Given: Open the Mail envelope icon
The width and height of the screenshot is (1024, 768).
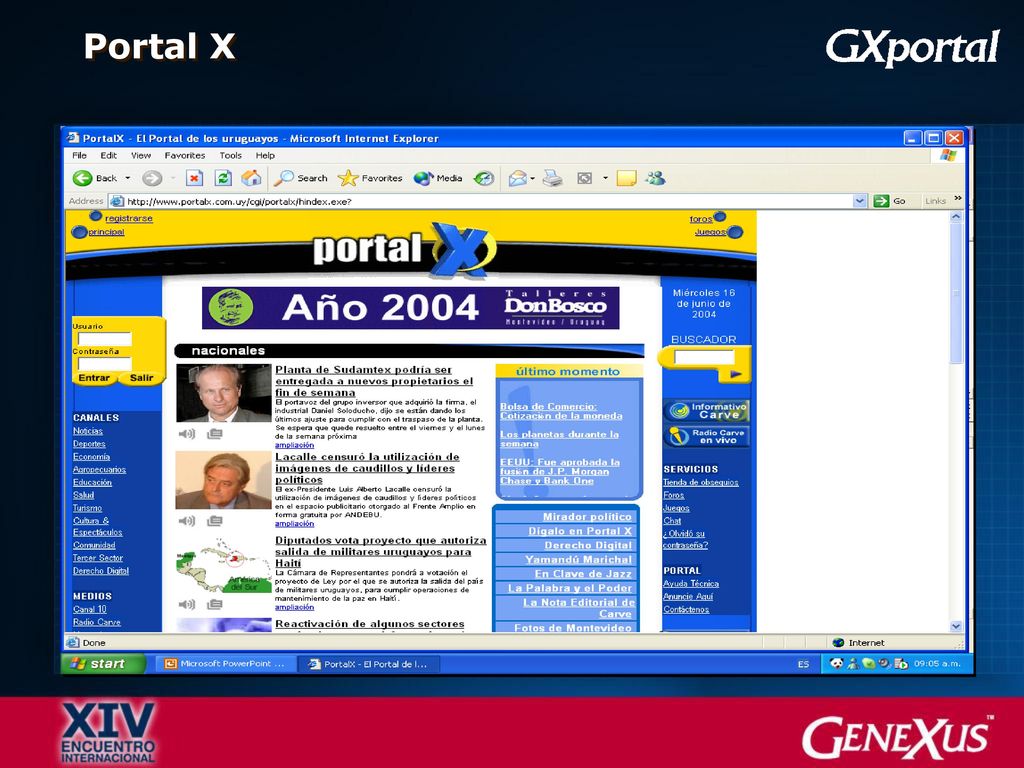Looking at the screenshot, I should [x=518, y=178].
